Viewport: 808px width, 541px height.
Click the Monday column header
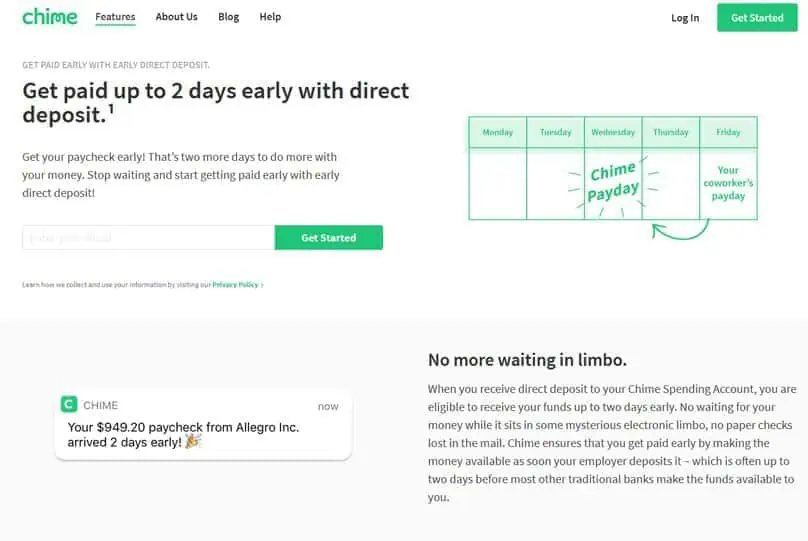pos(498,132)
